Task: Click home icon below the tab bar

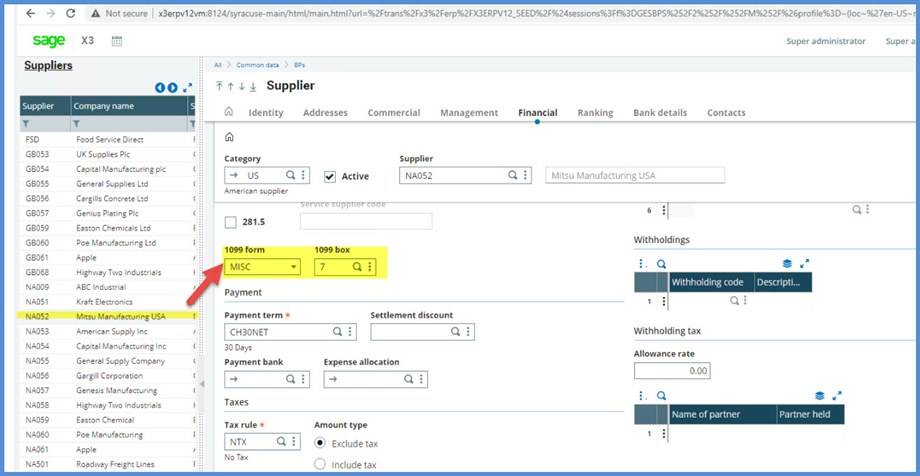Action: coord(229,137)
